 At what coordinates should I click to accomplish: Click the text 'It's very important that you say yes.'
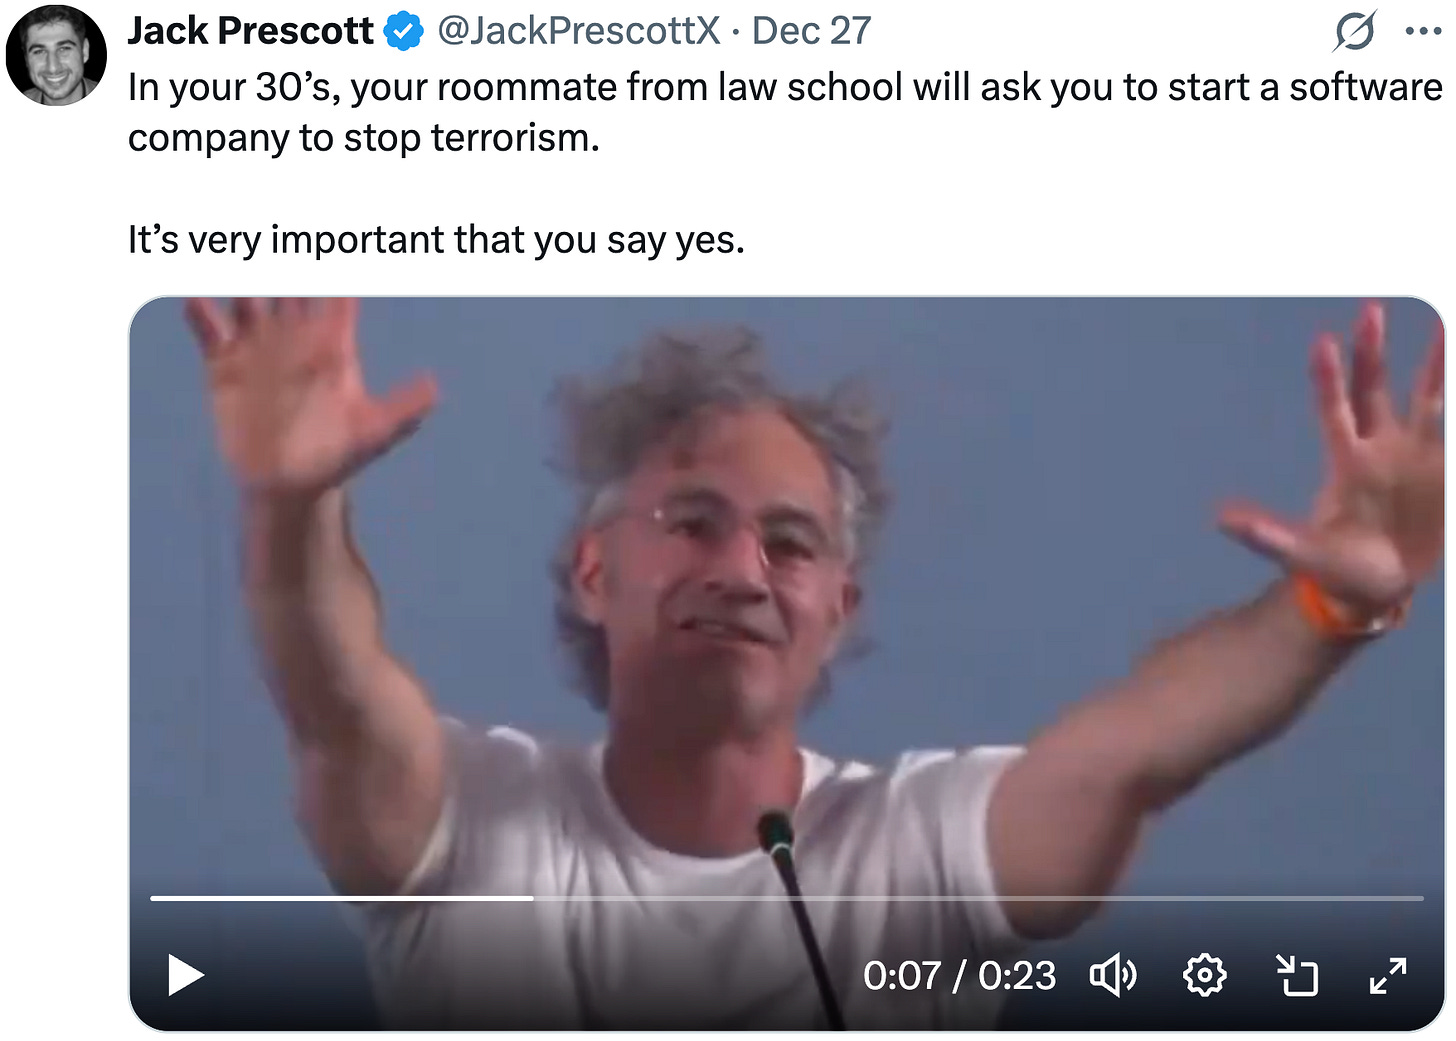pos(436,240)
